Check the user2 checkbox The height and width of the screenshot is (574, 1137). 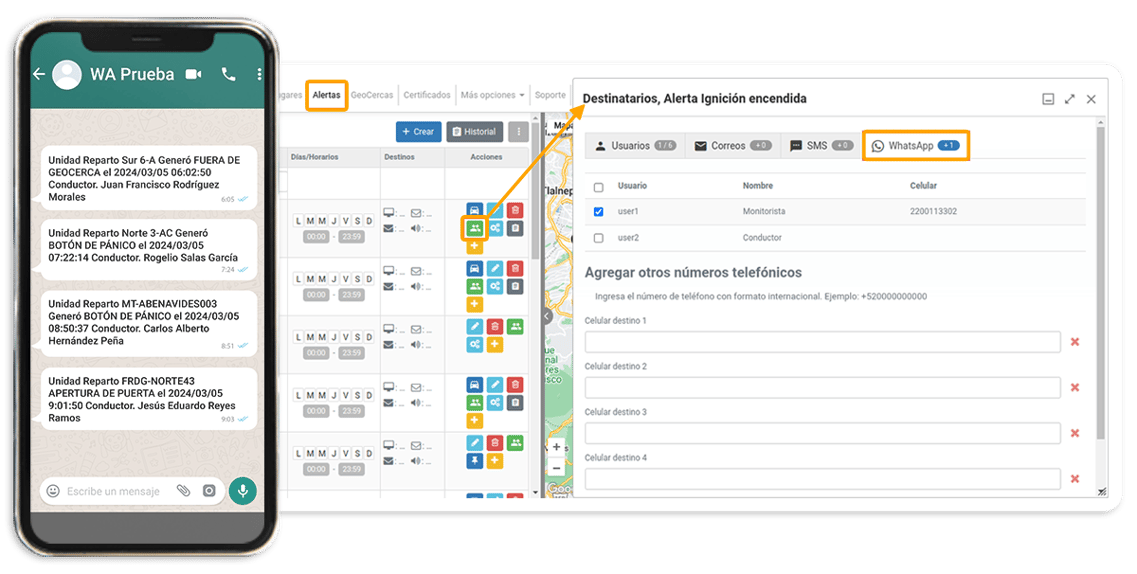click(x=598, y=238)
